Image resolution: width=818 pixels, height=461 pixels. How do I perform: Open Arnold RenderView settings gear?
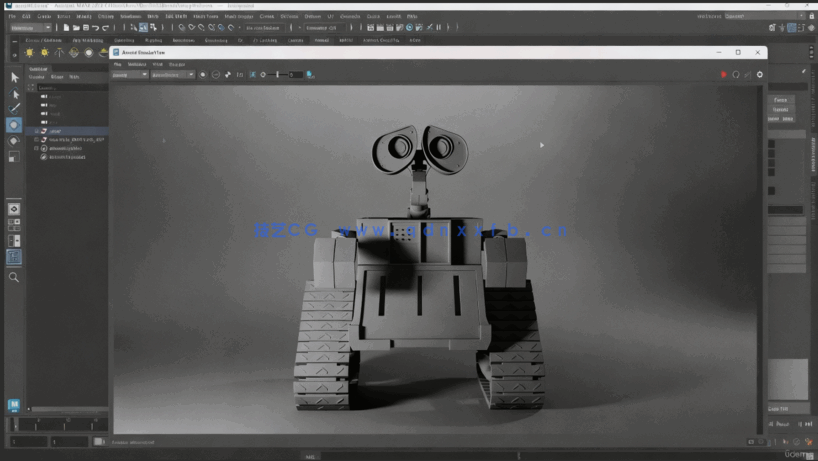point(760,74)
